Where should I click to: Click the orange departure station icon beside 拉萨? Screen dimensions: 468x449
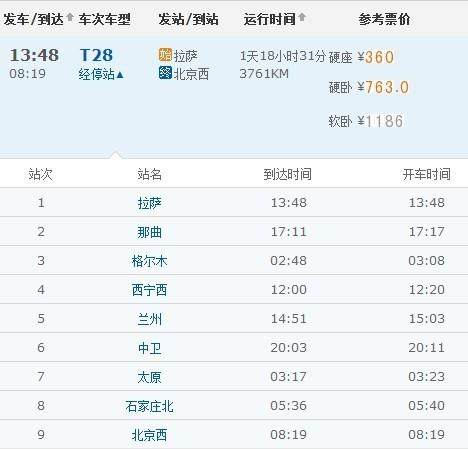pos(165,55)
